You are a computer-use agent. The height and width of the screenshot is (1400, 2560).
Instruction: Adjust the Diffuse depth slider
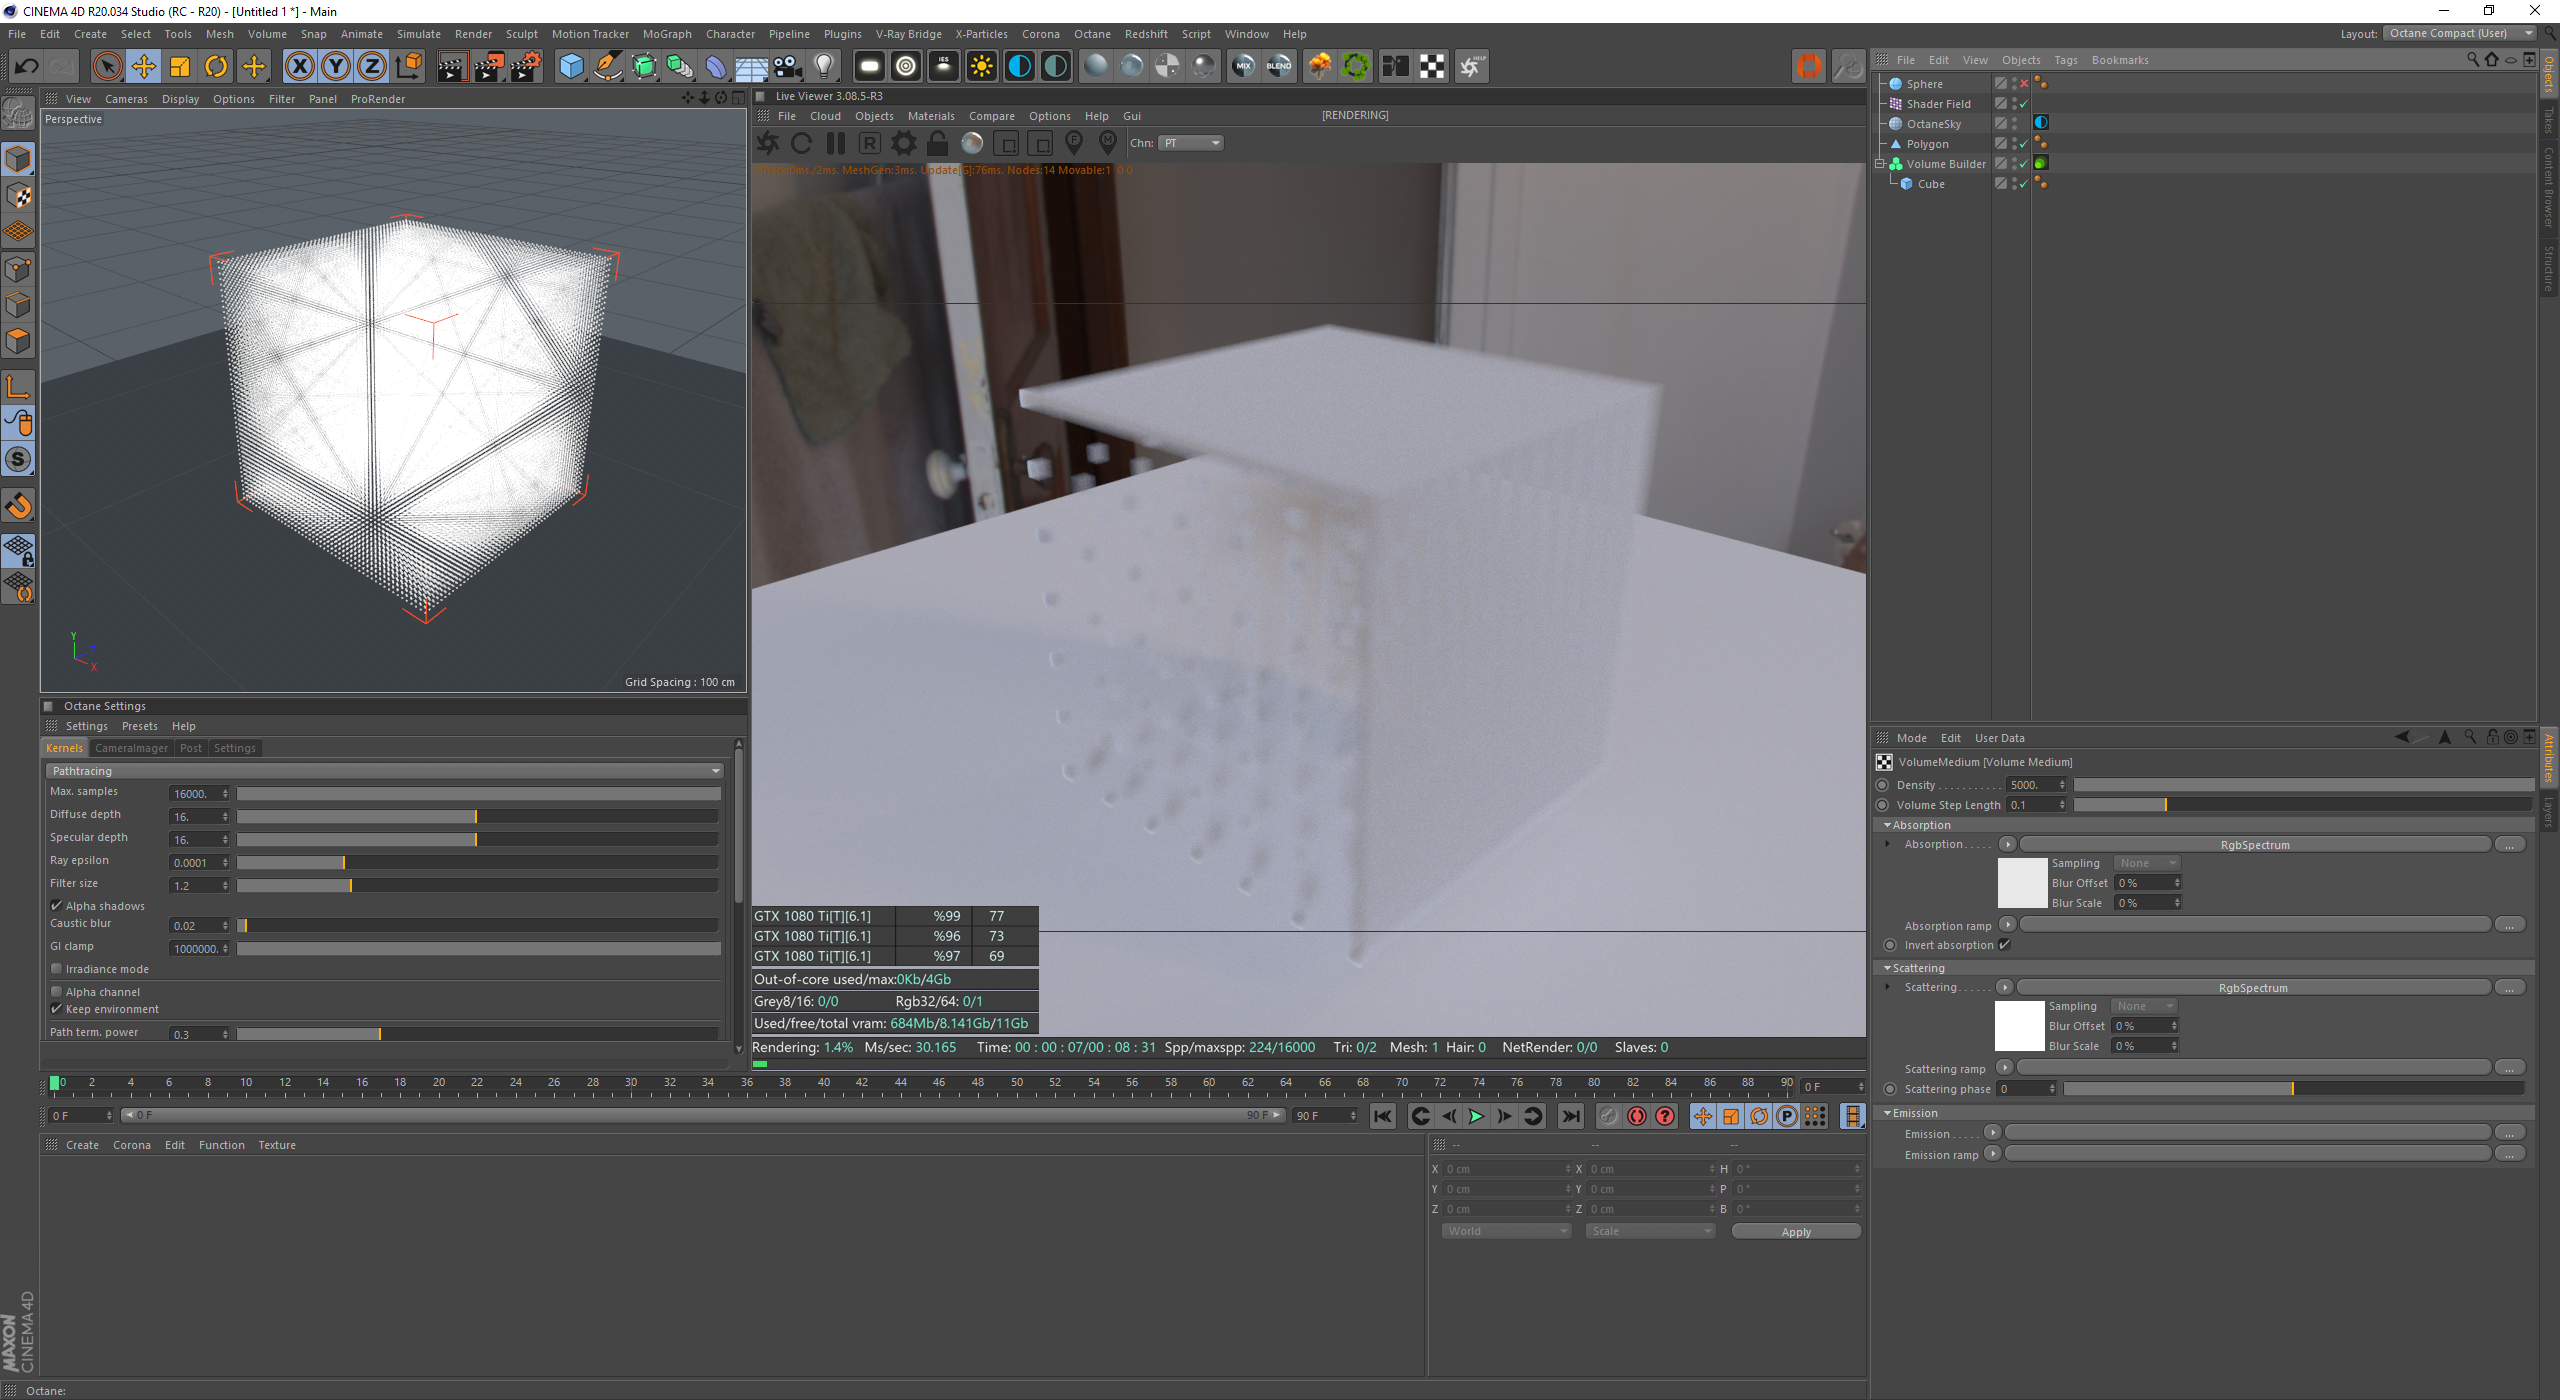tap(476, 817)
